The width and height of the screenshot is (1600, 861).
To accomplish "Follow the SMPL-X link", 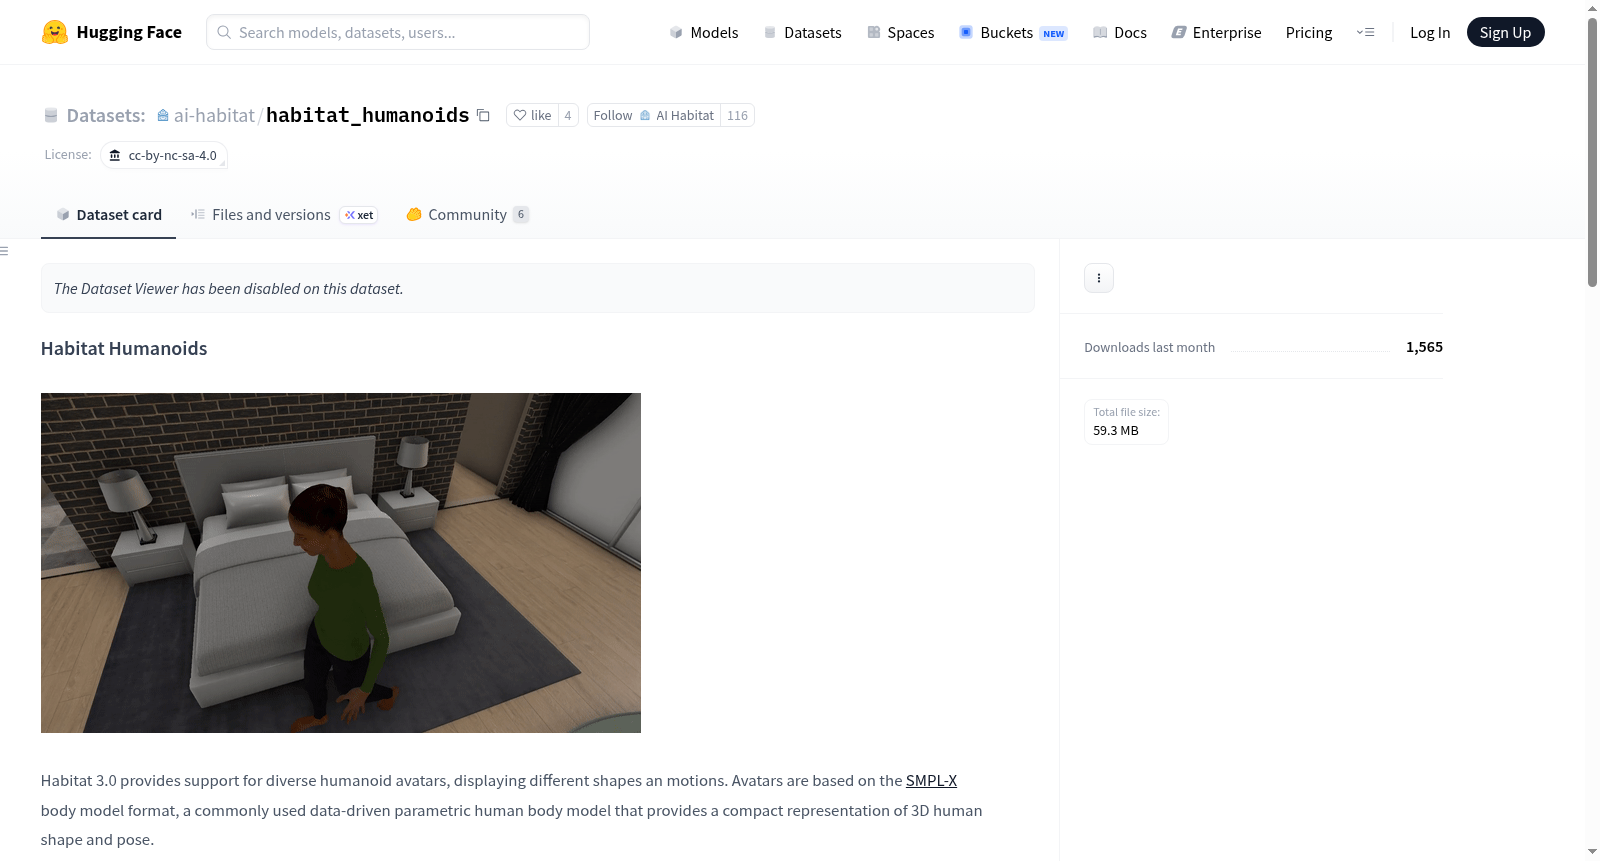I will pos(931,781).
